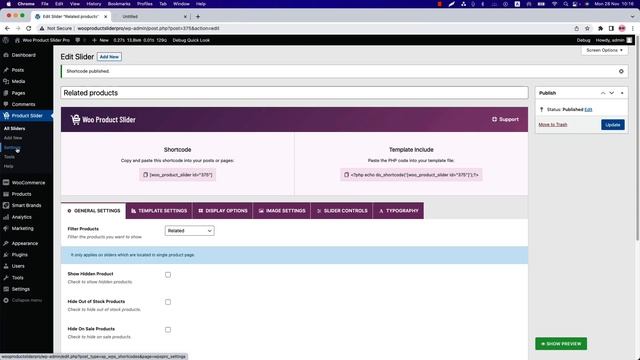This screenshot has height=360, width=640.
Task: Open Chrome Bookmarks menu
Action: click(x=119, y=4)
